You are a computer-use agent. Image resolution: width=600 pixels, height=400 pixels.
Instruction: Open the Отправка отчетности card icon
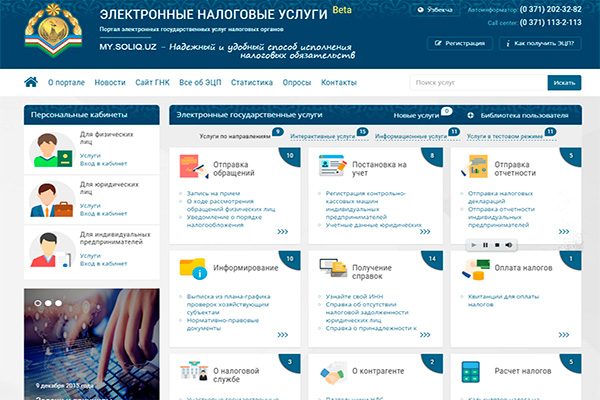tap(474, 167)
